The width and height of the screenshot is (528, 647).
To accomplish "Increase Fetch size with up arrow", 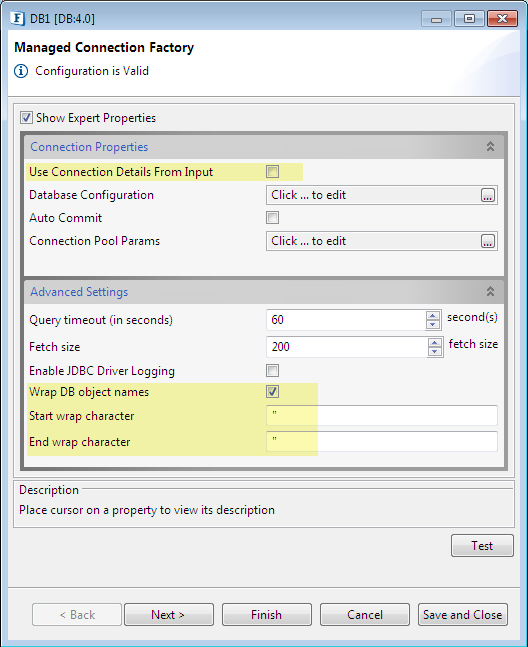I will [435, 342].
